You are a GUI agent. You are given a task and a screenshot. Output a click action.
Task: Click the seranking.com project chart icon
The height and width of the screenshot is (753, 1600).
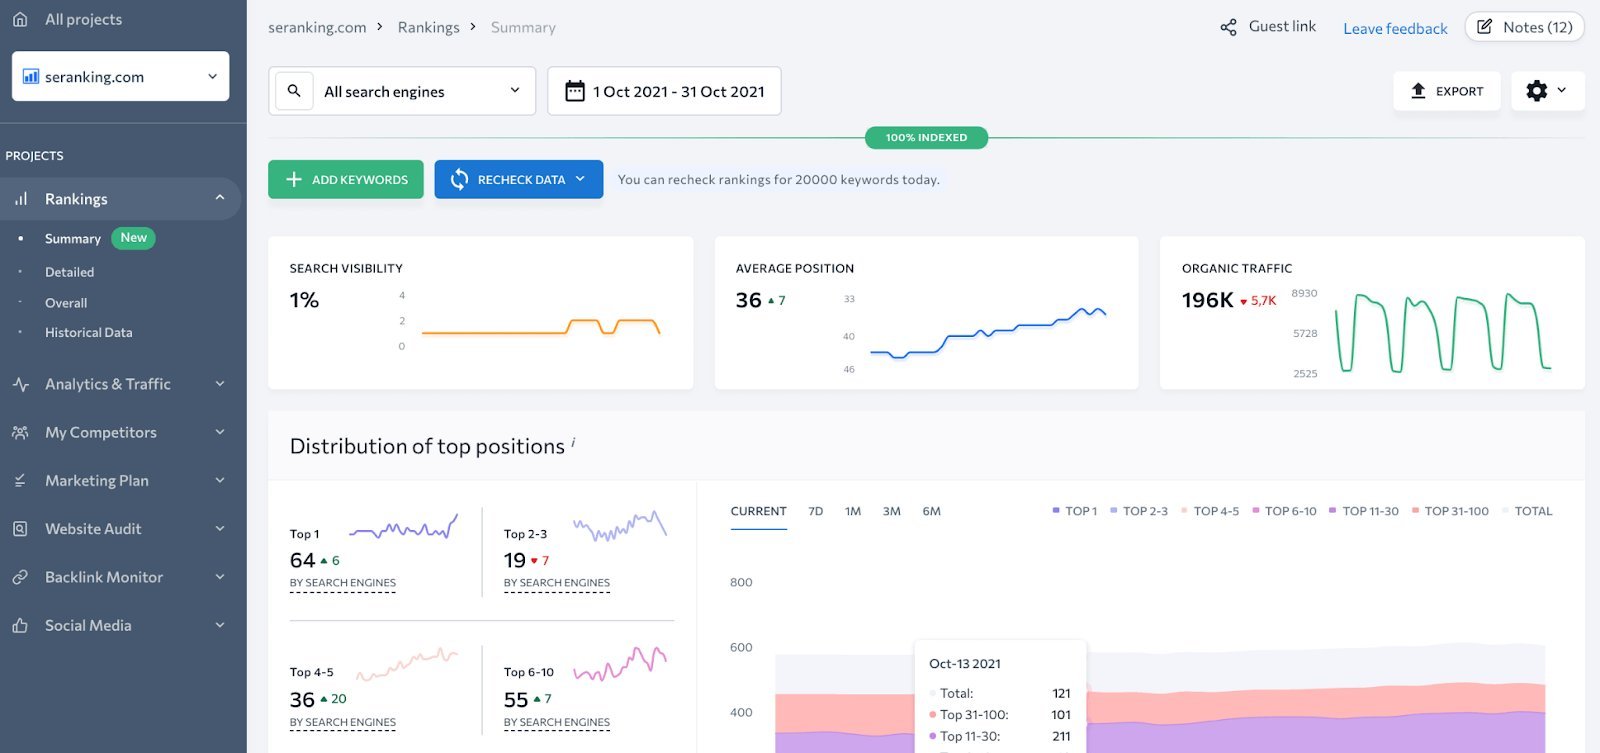31,76
